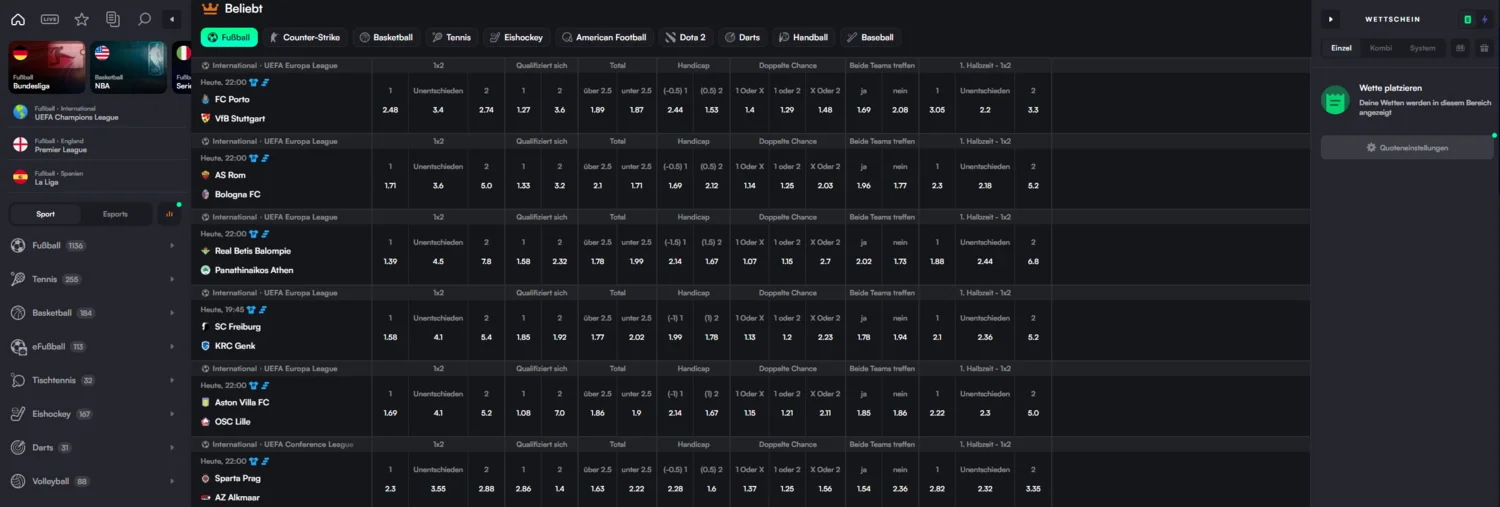
Task: Select the Handball tab
Action: point(804,38)
